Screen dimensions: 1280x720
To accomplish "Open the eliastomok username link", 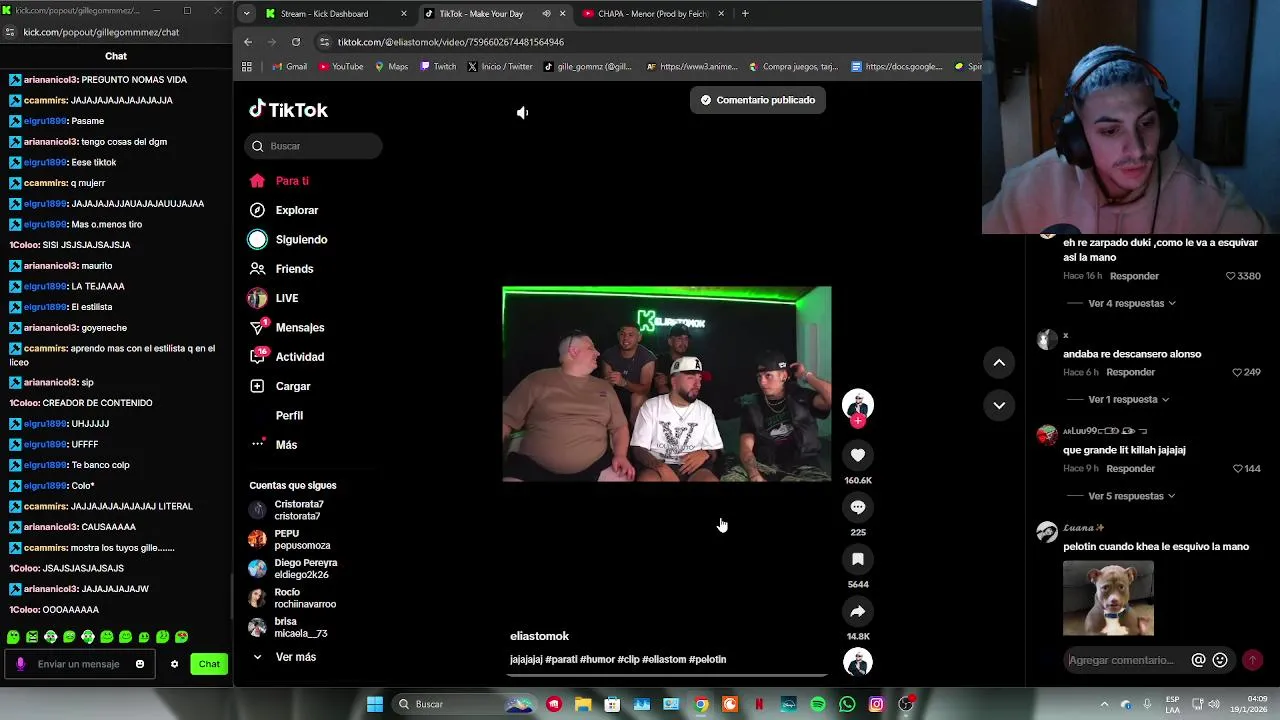I will coord(539,636).
